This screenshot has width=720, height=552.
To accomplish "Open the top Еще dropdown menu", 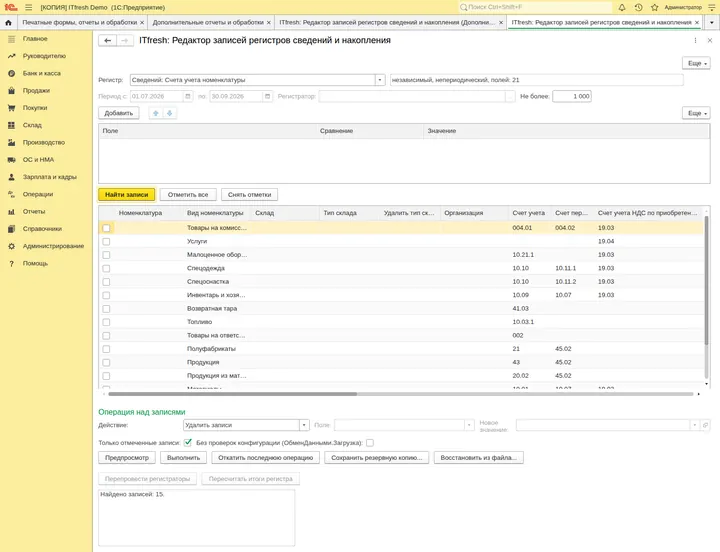I will click(x=696, y=63).
